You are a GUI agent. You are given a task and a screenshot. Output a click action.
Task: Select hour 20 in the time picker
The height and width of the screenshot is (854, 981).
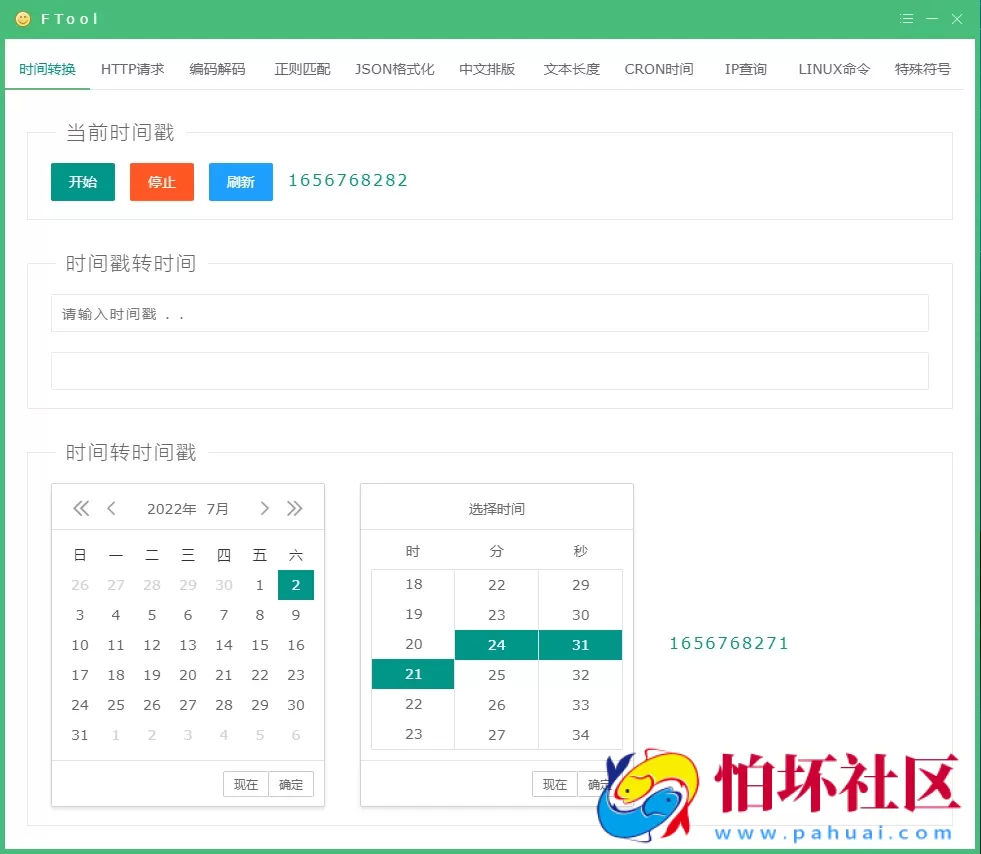point(412,645)
